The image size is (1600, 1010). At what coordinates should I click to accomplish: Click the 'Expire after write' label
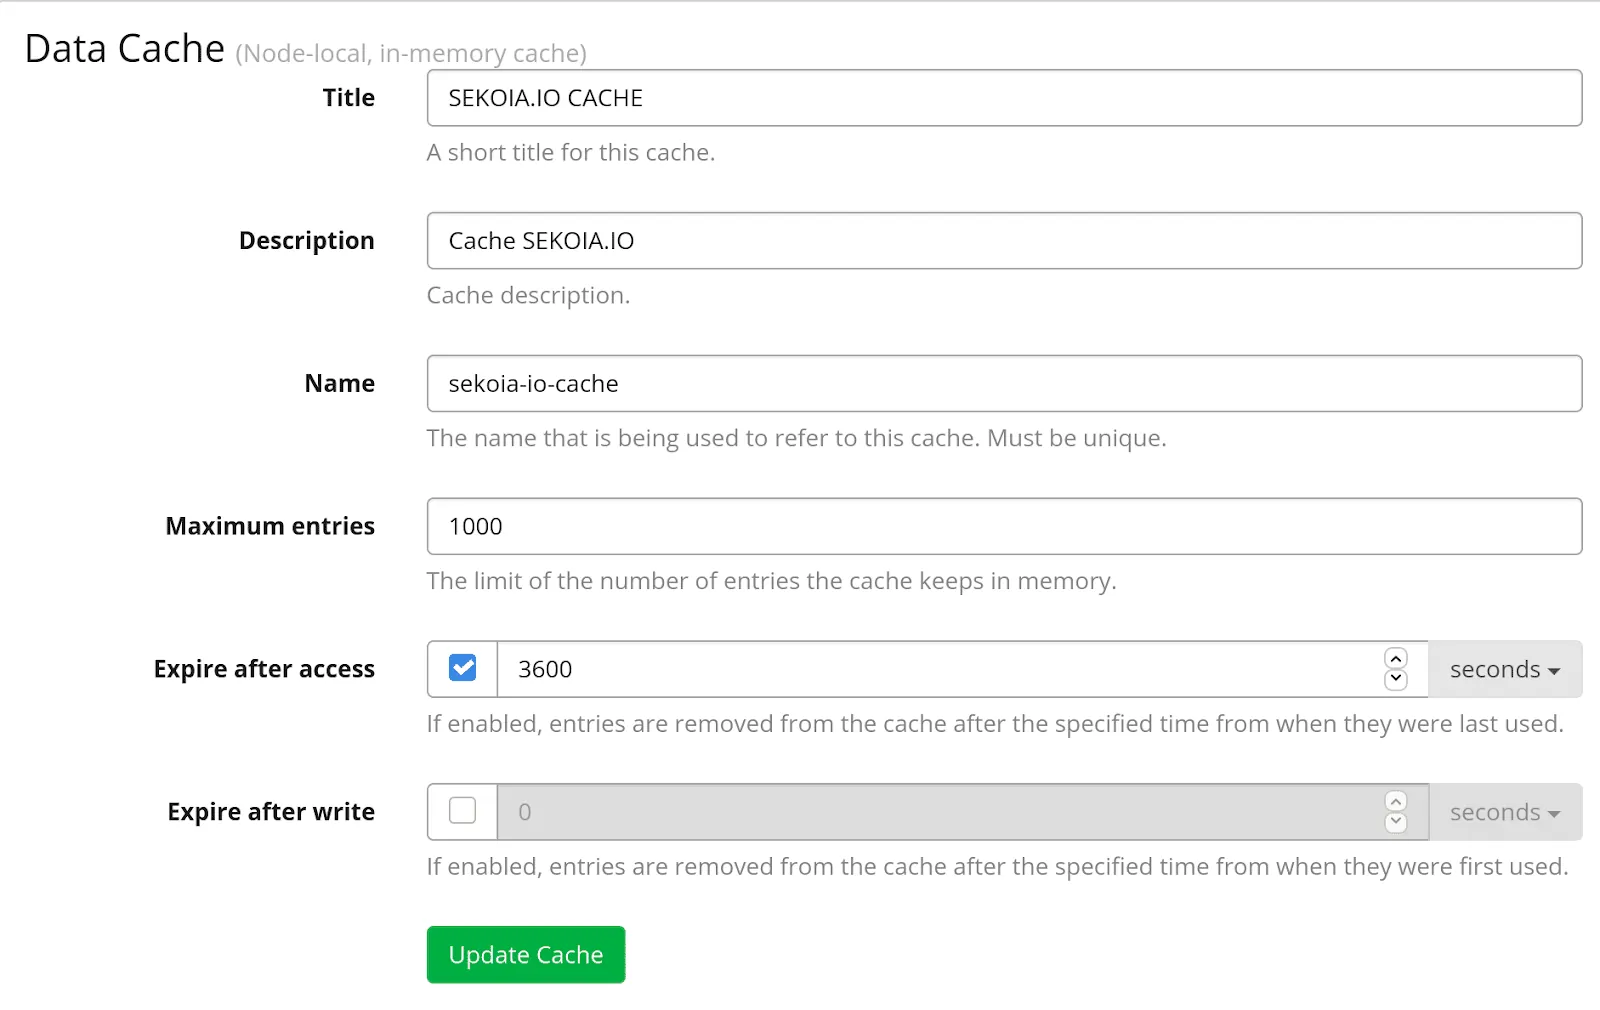coord(271,812)
